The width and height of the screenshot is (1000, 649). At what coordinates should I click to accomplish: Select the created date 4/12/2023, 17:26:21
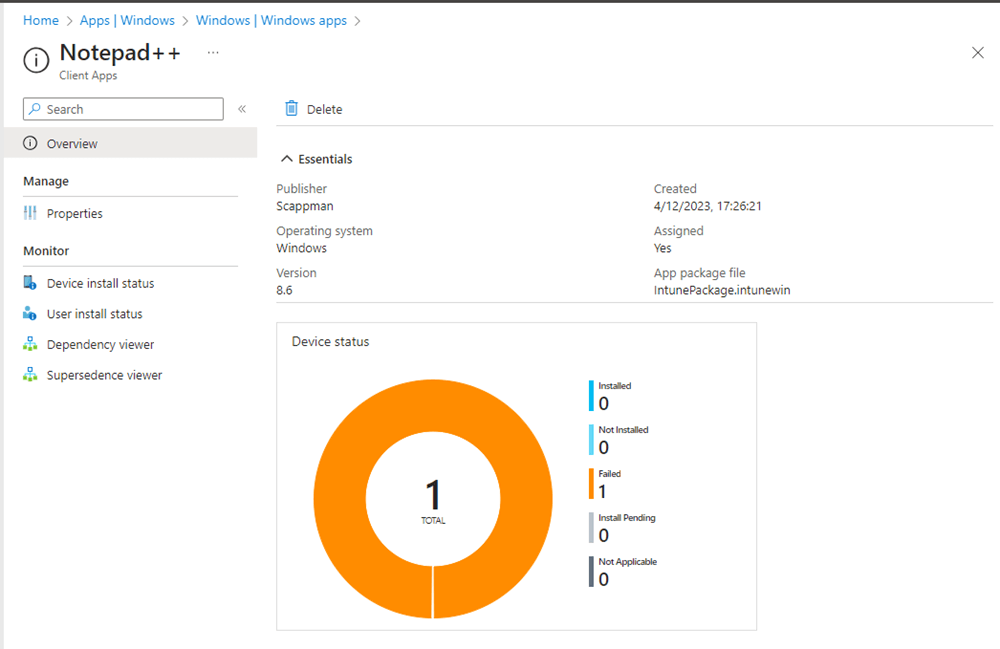click(707, 206)
